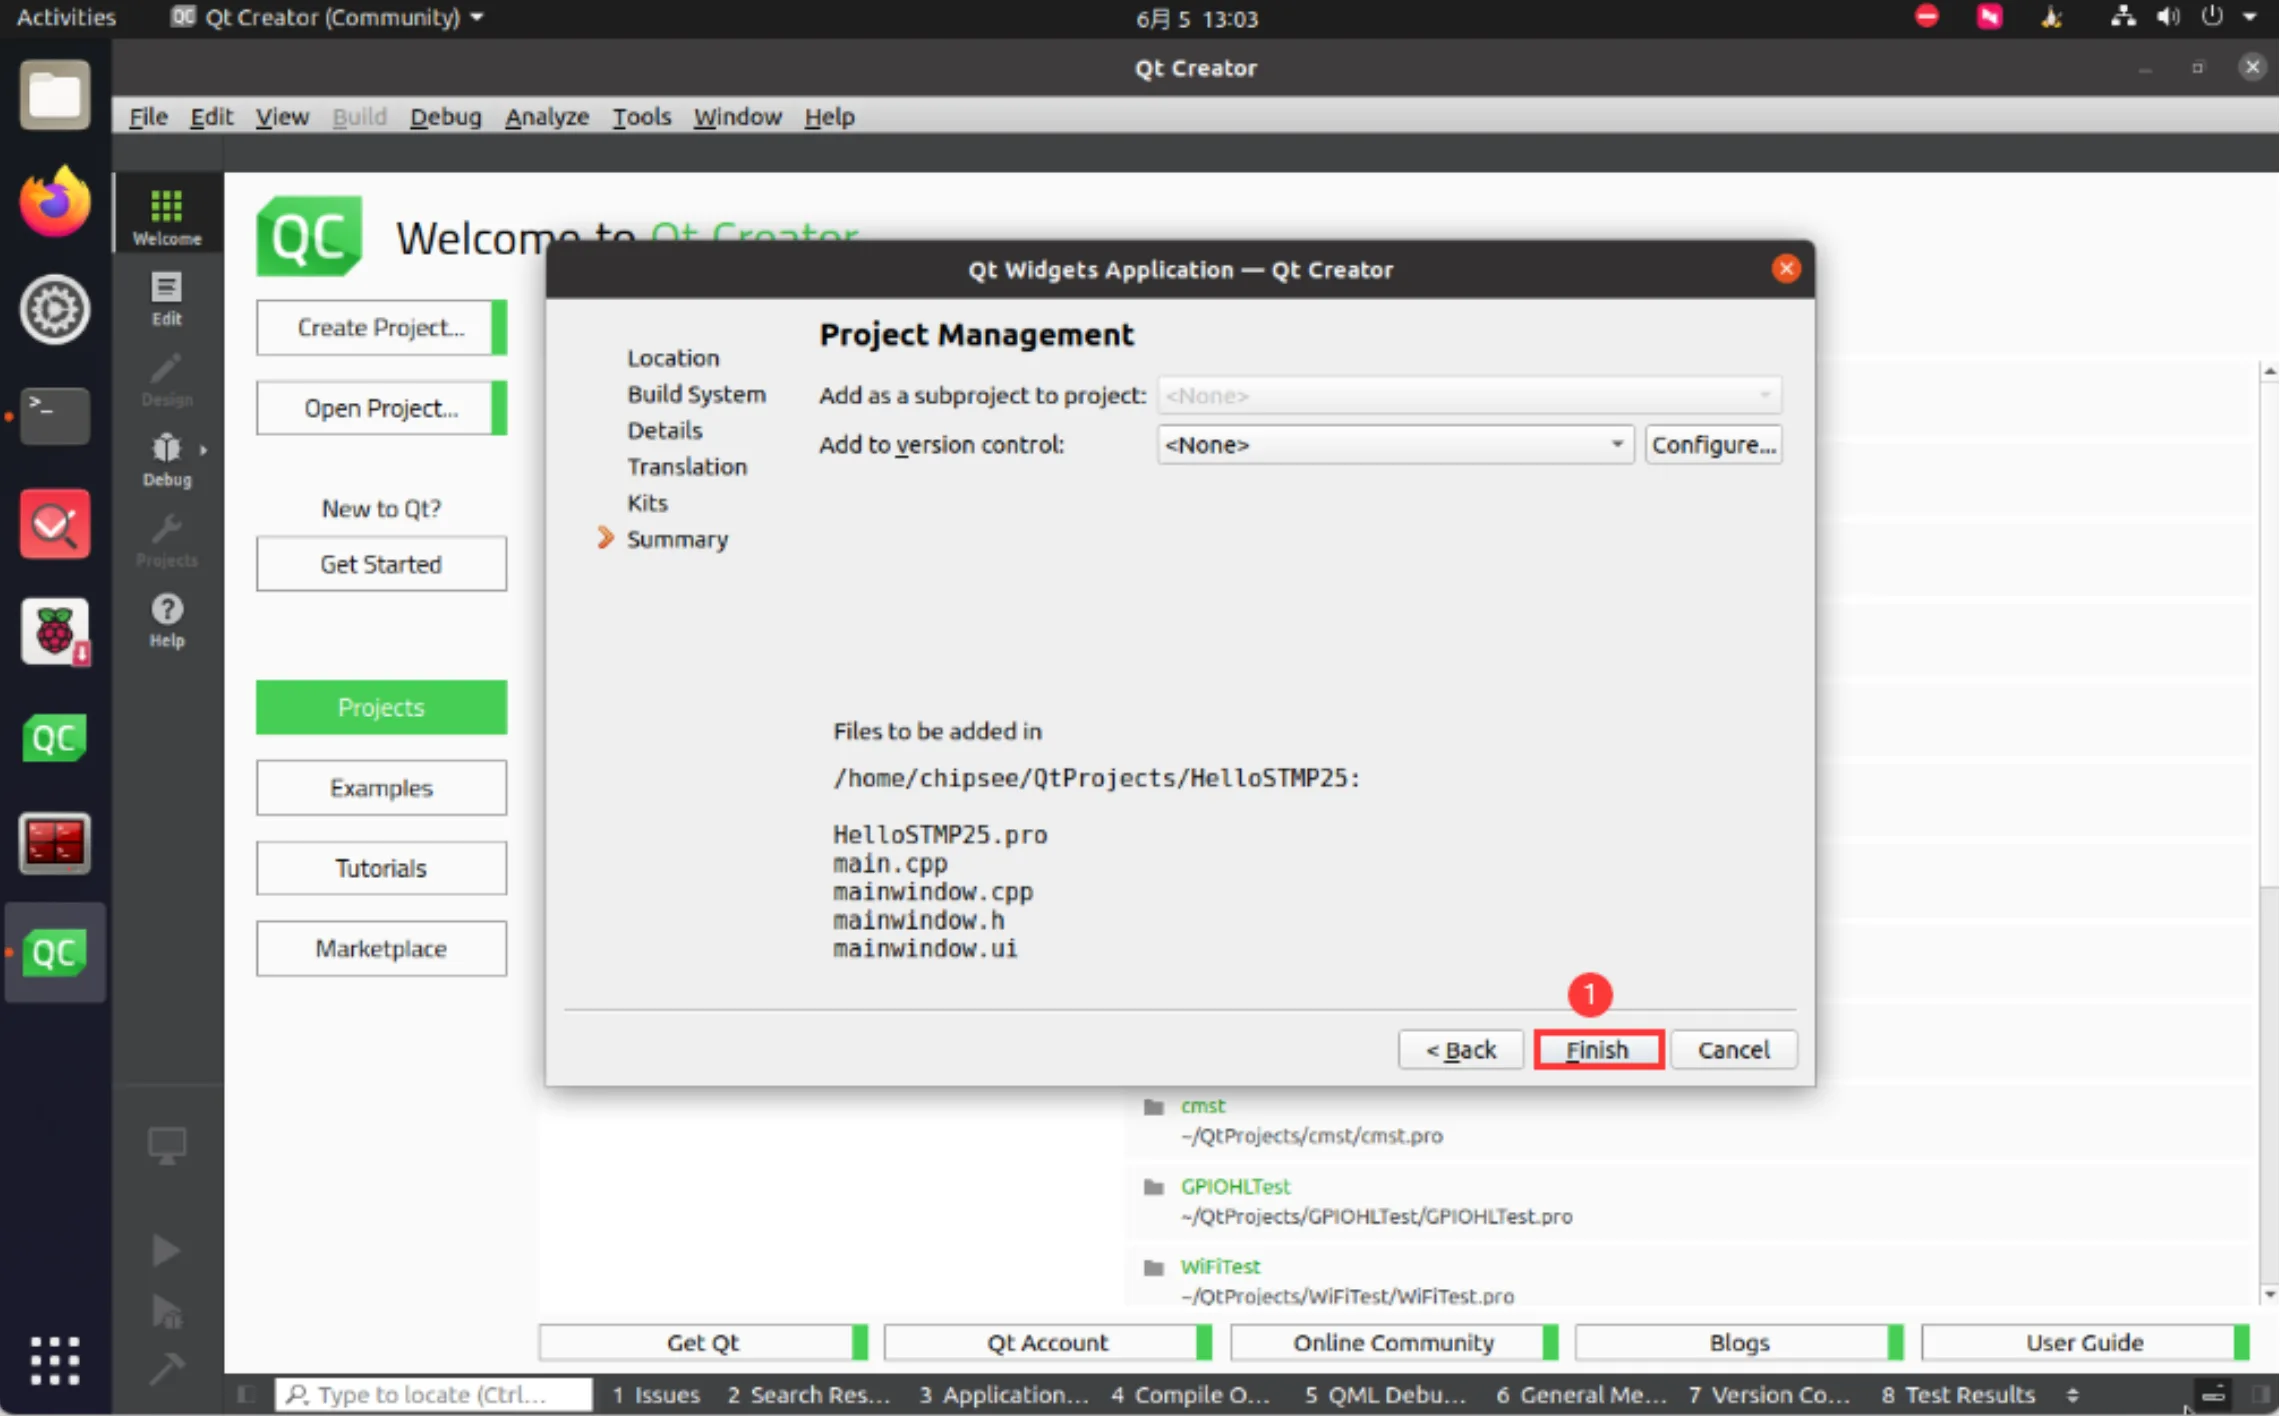Click the Design mode pencil icon
This screenshot has height=1416, width=2280.
(167, 378)
